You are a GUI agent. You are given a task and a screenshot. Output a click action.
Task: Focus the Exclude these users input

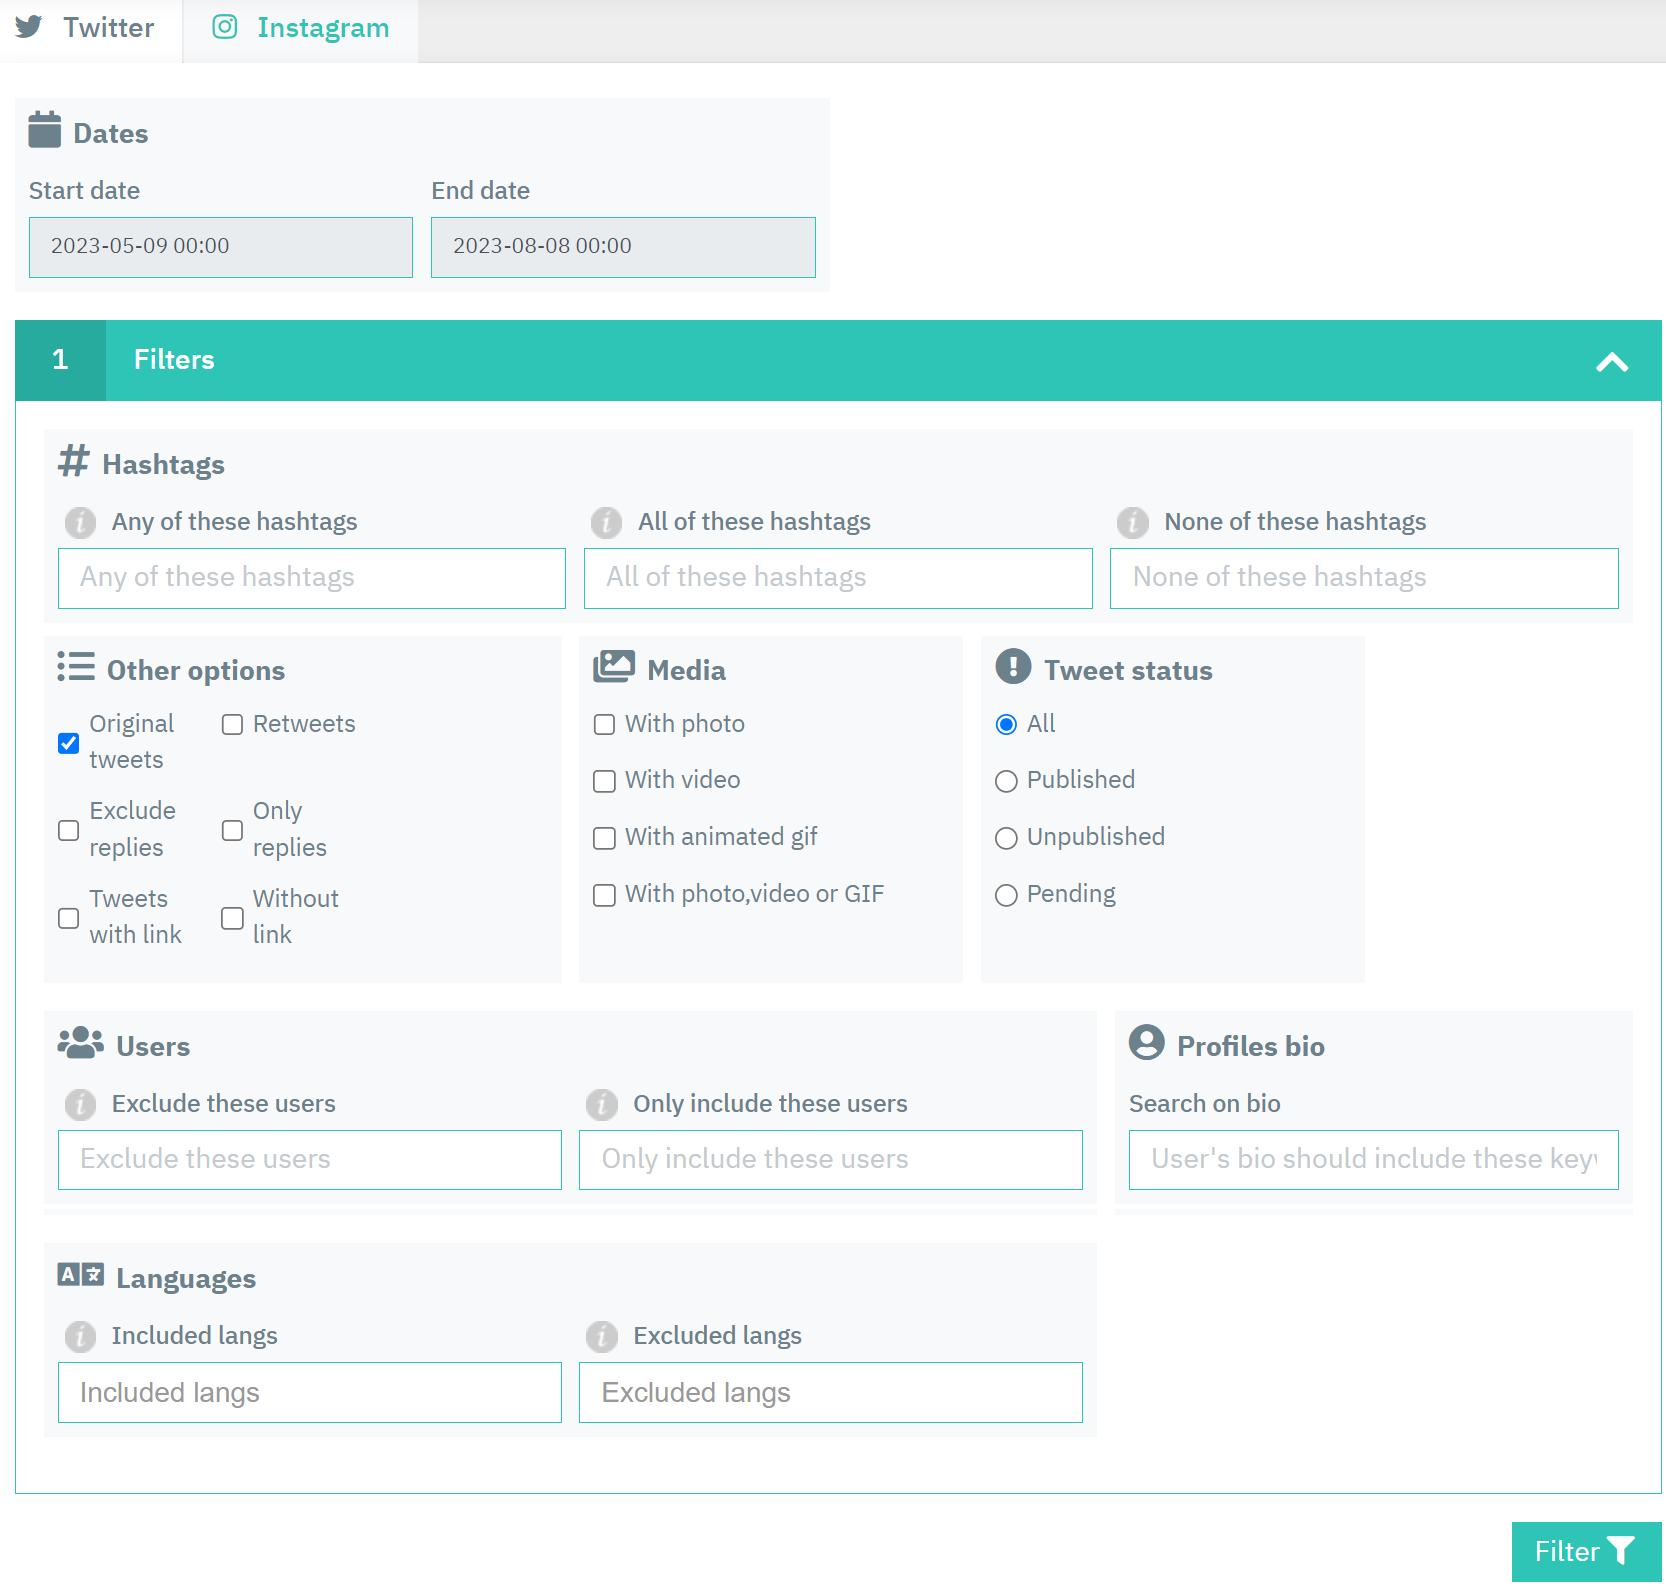(x=310, y=1160)
